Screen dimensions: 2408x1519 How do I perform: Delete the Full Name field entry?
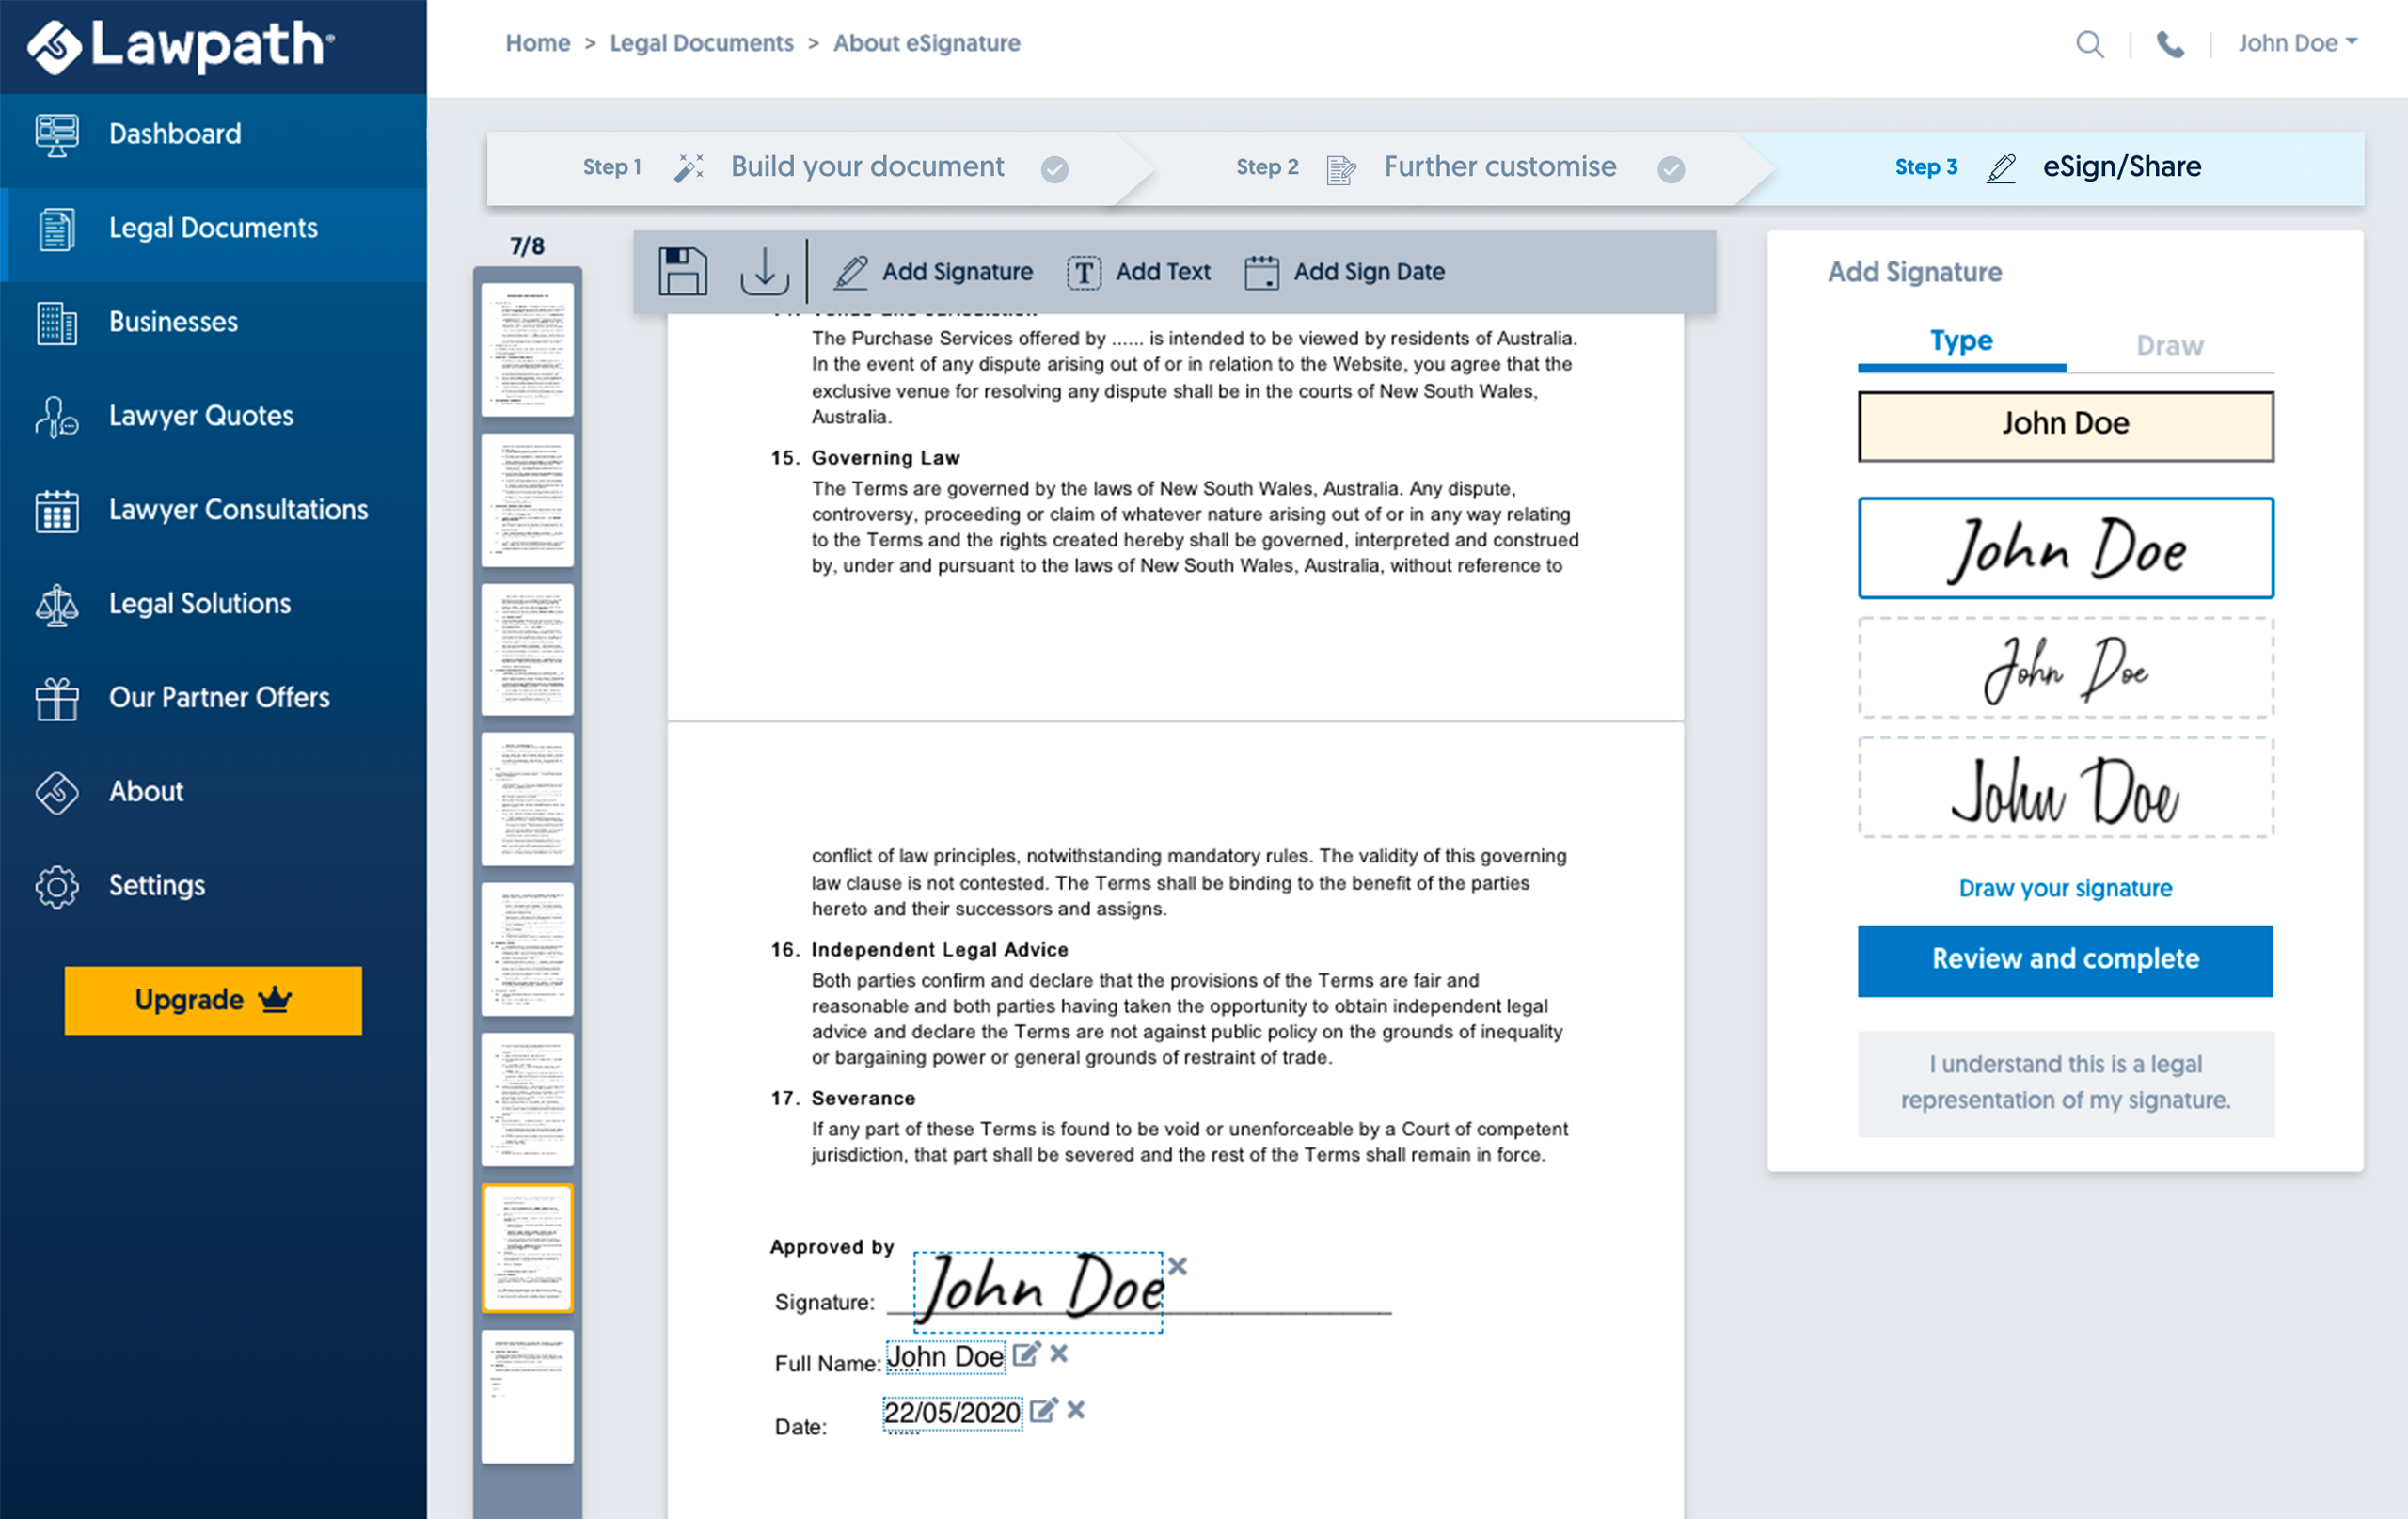click(1059, 1354)
